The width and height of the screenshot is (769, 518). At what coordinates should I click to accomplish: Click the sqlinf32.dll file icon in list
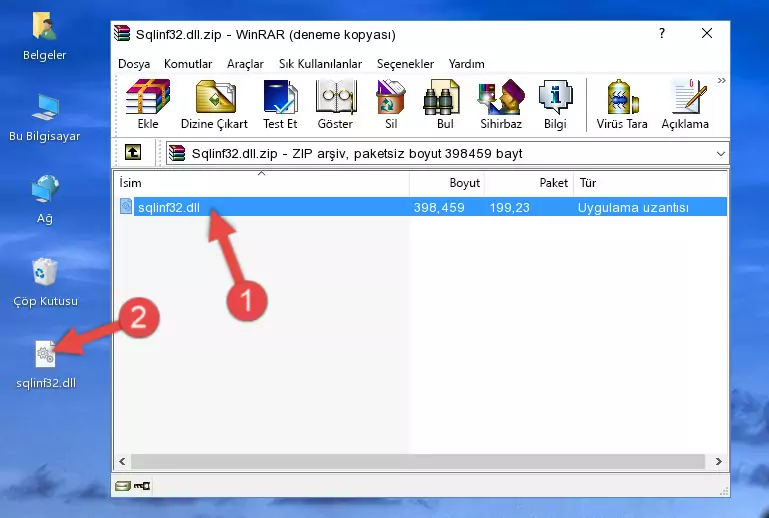[126, 207]
